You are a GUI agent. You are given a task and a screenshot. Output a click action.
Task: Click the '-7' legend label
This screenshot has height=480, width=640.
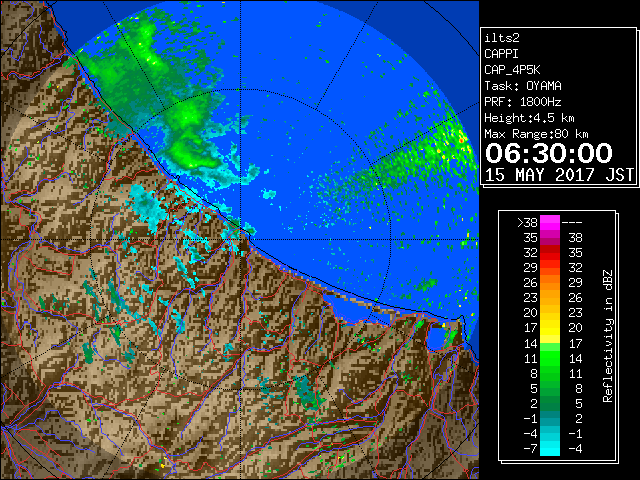point(530,449)
